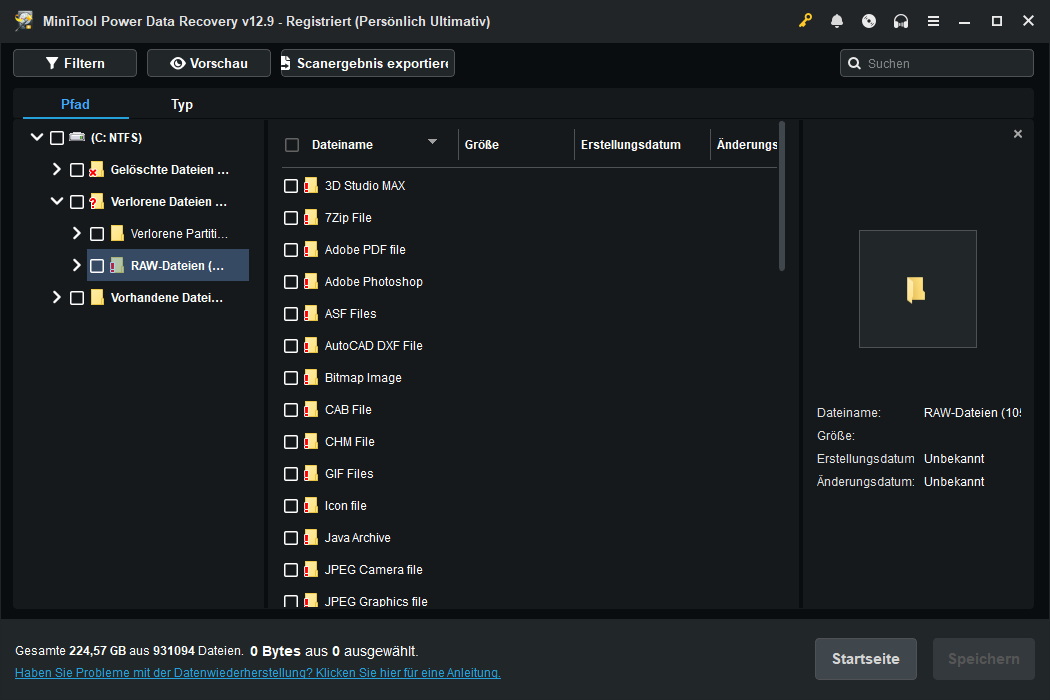Sort by the Erstellungsdatum column header
The image size is (1050, 700).
pos(630,145)
